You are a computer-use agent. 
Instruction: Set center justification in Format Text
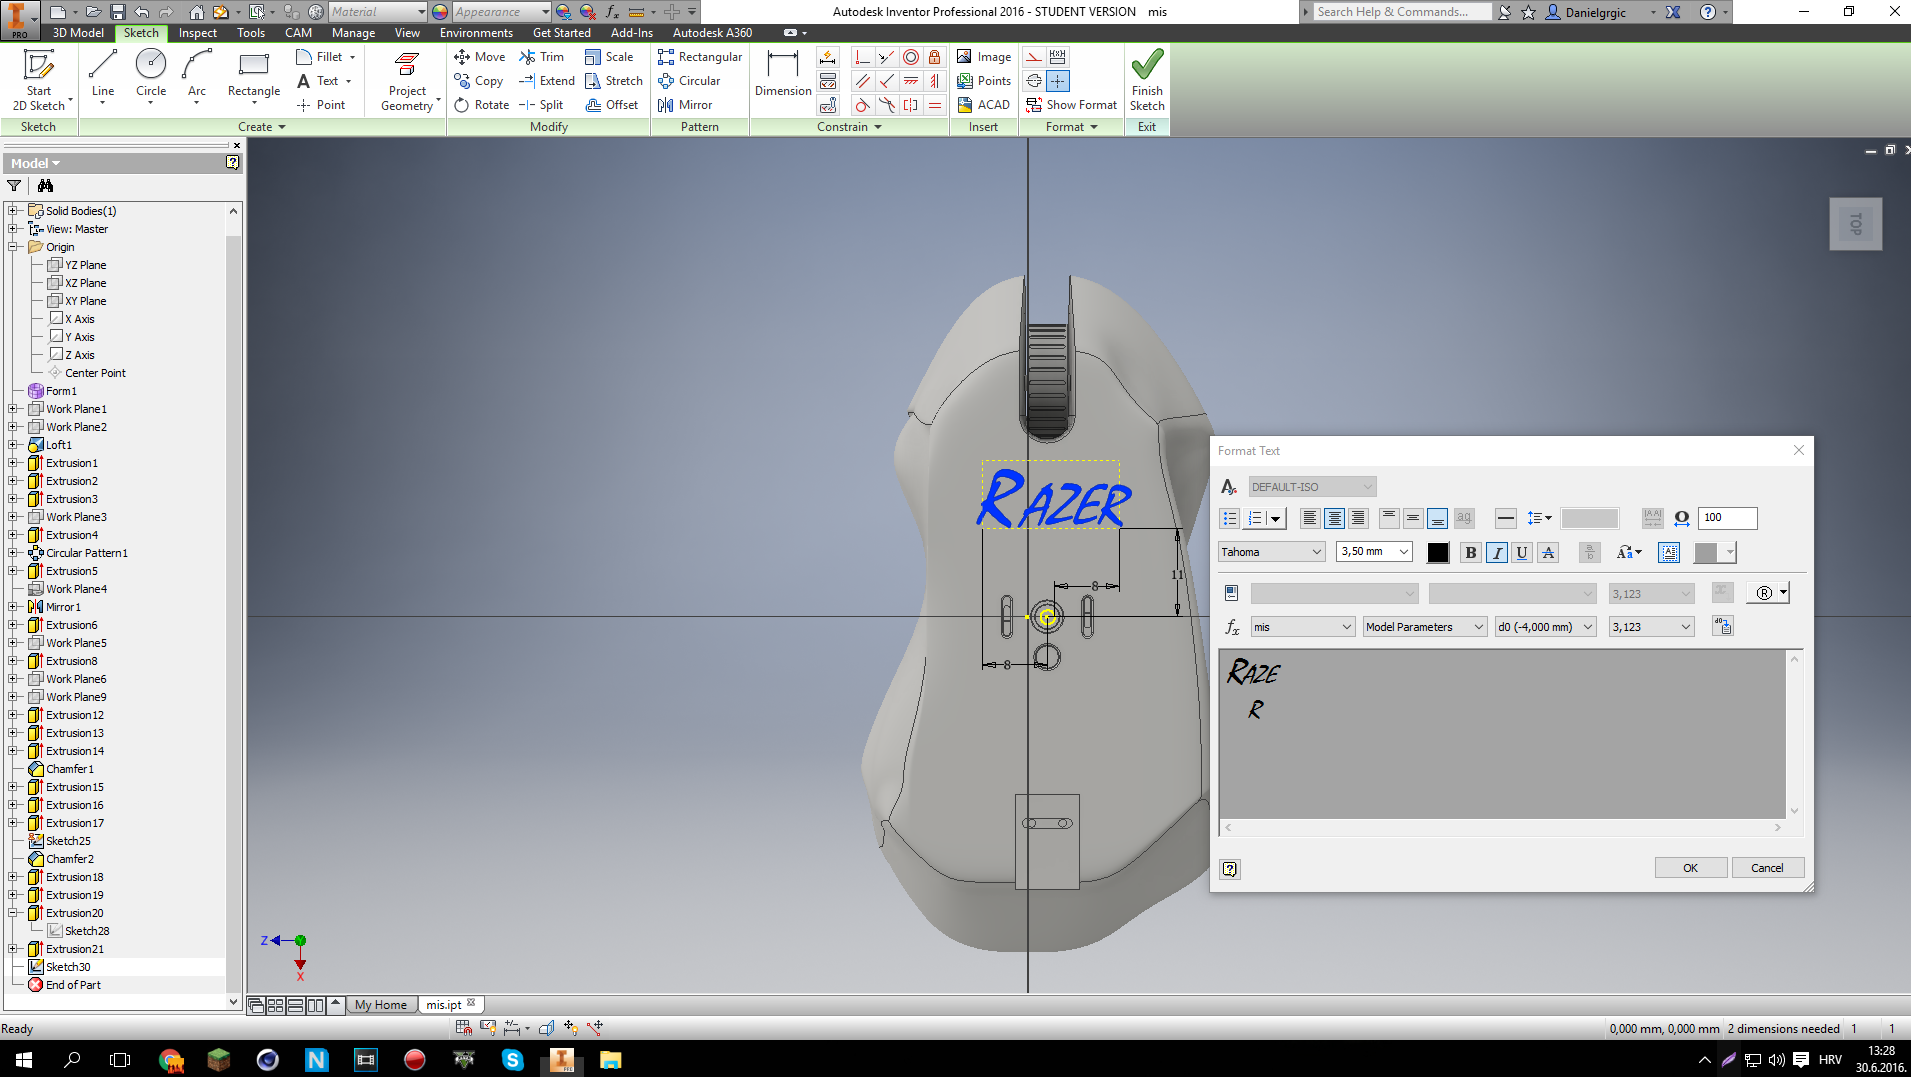(1335, 518)
